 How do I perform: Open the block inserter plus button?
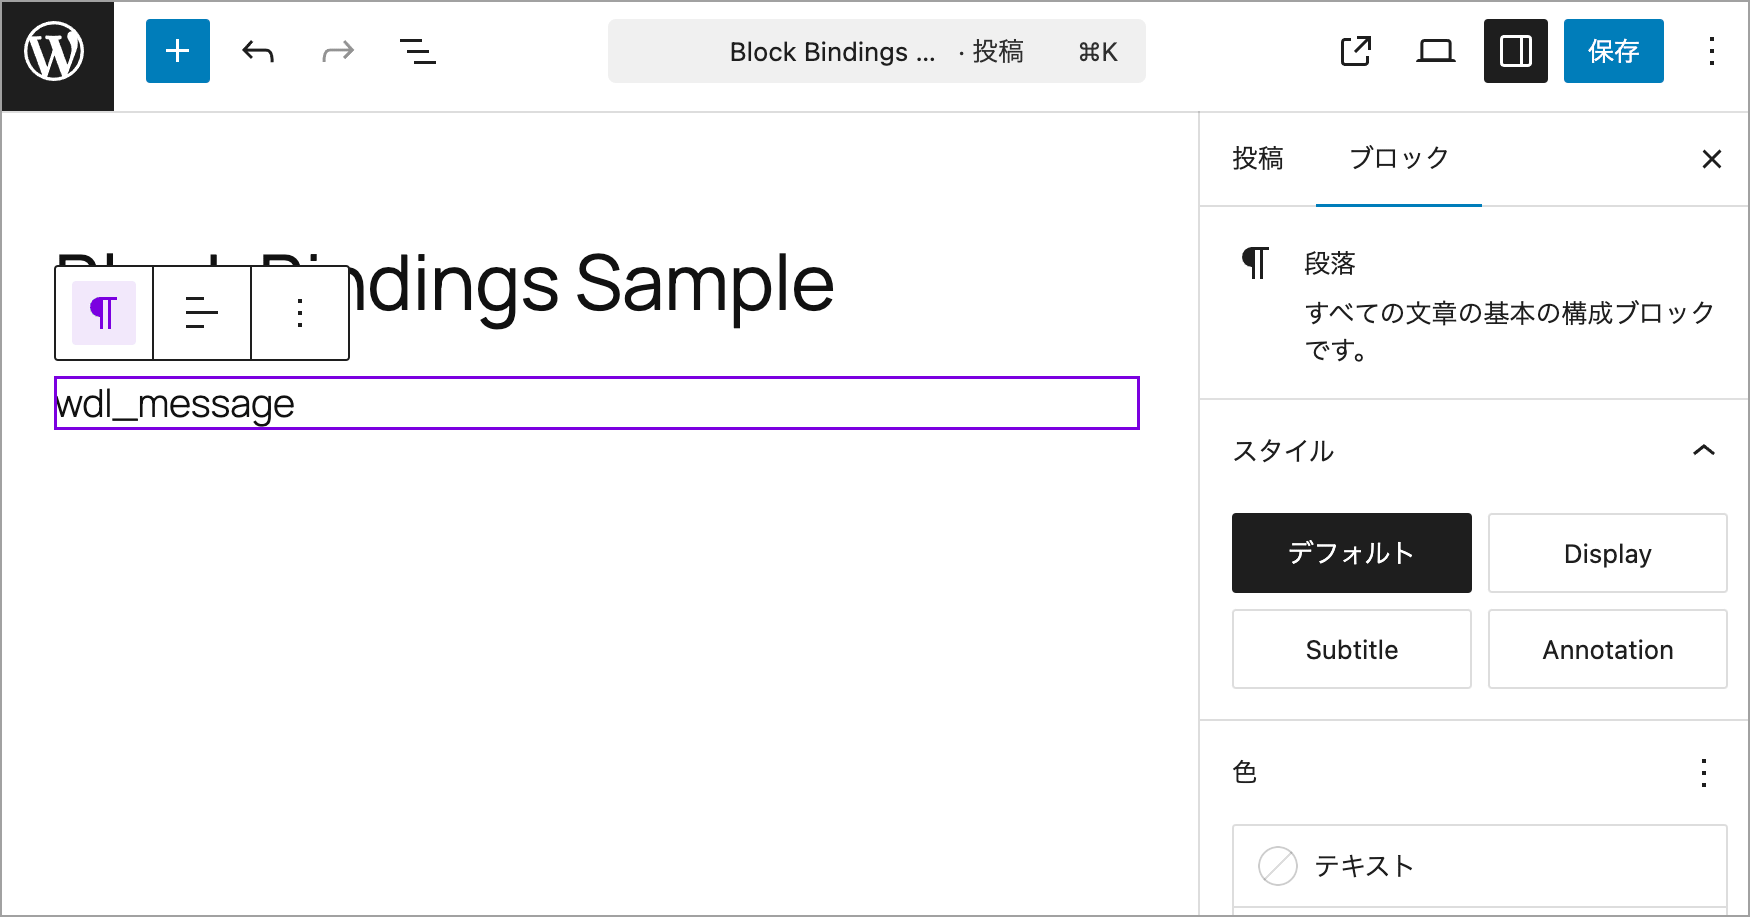point(178,51)
